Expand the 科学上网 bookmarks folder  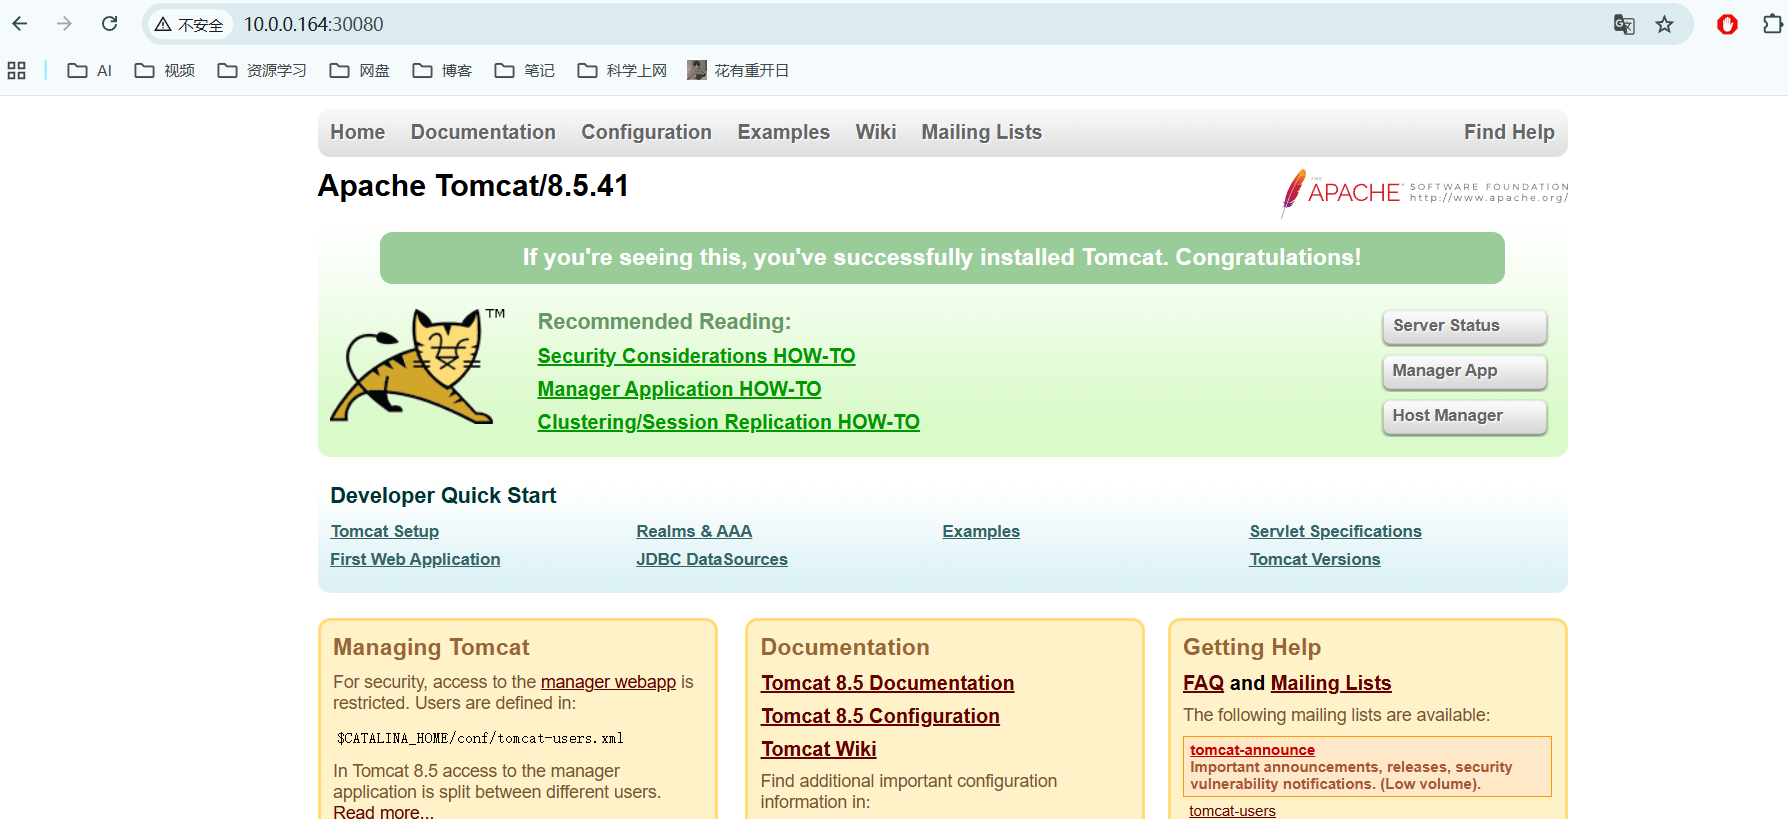coord(622,71)
